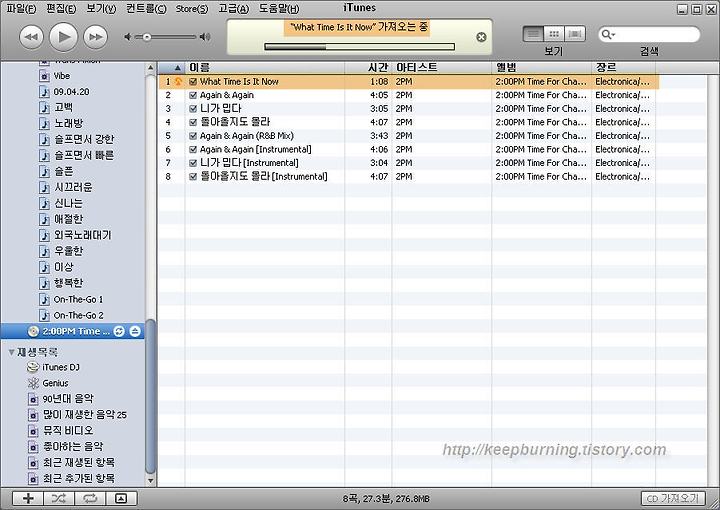The width and height of the screenshot is (720, 510).
Task: Select the 09.04.20 playlist
Action: [x=65, y=92]
